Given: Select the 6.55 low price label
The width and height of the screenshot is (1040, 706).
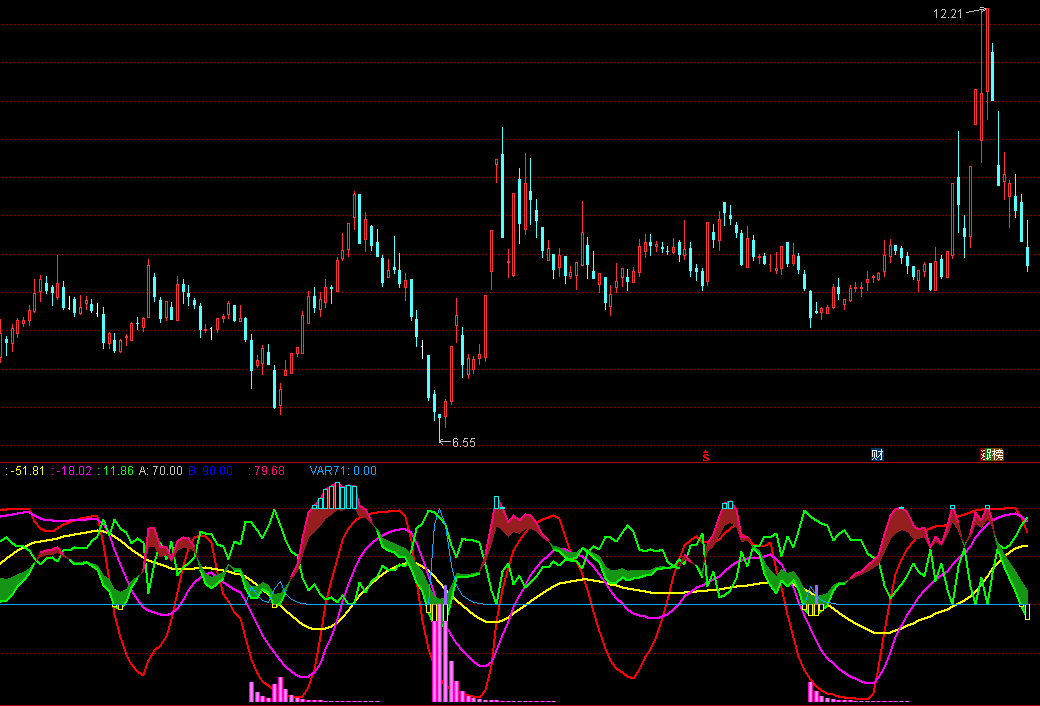Looking at the screenshot, I should click(464, 443).
